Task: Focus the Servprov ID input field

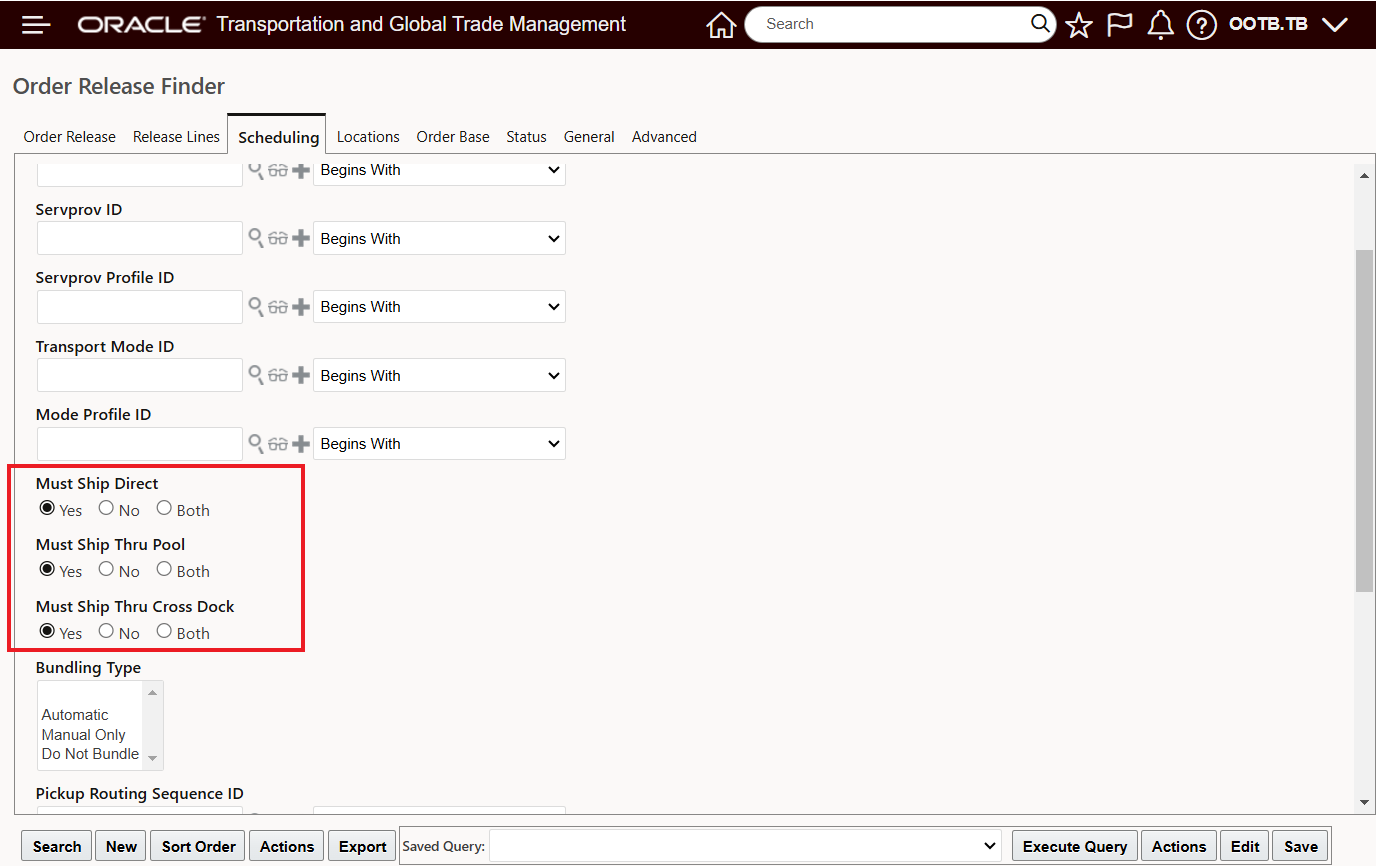Action: (x=140, y=238)
